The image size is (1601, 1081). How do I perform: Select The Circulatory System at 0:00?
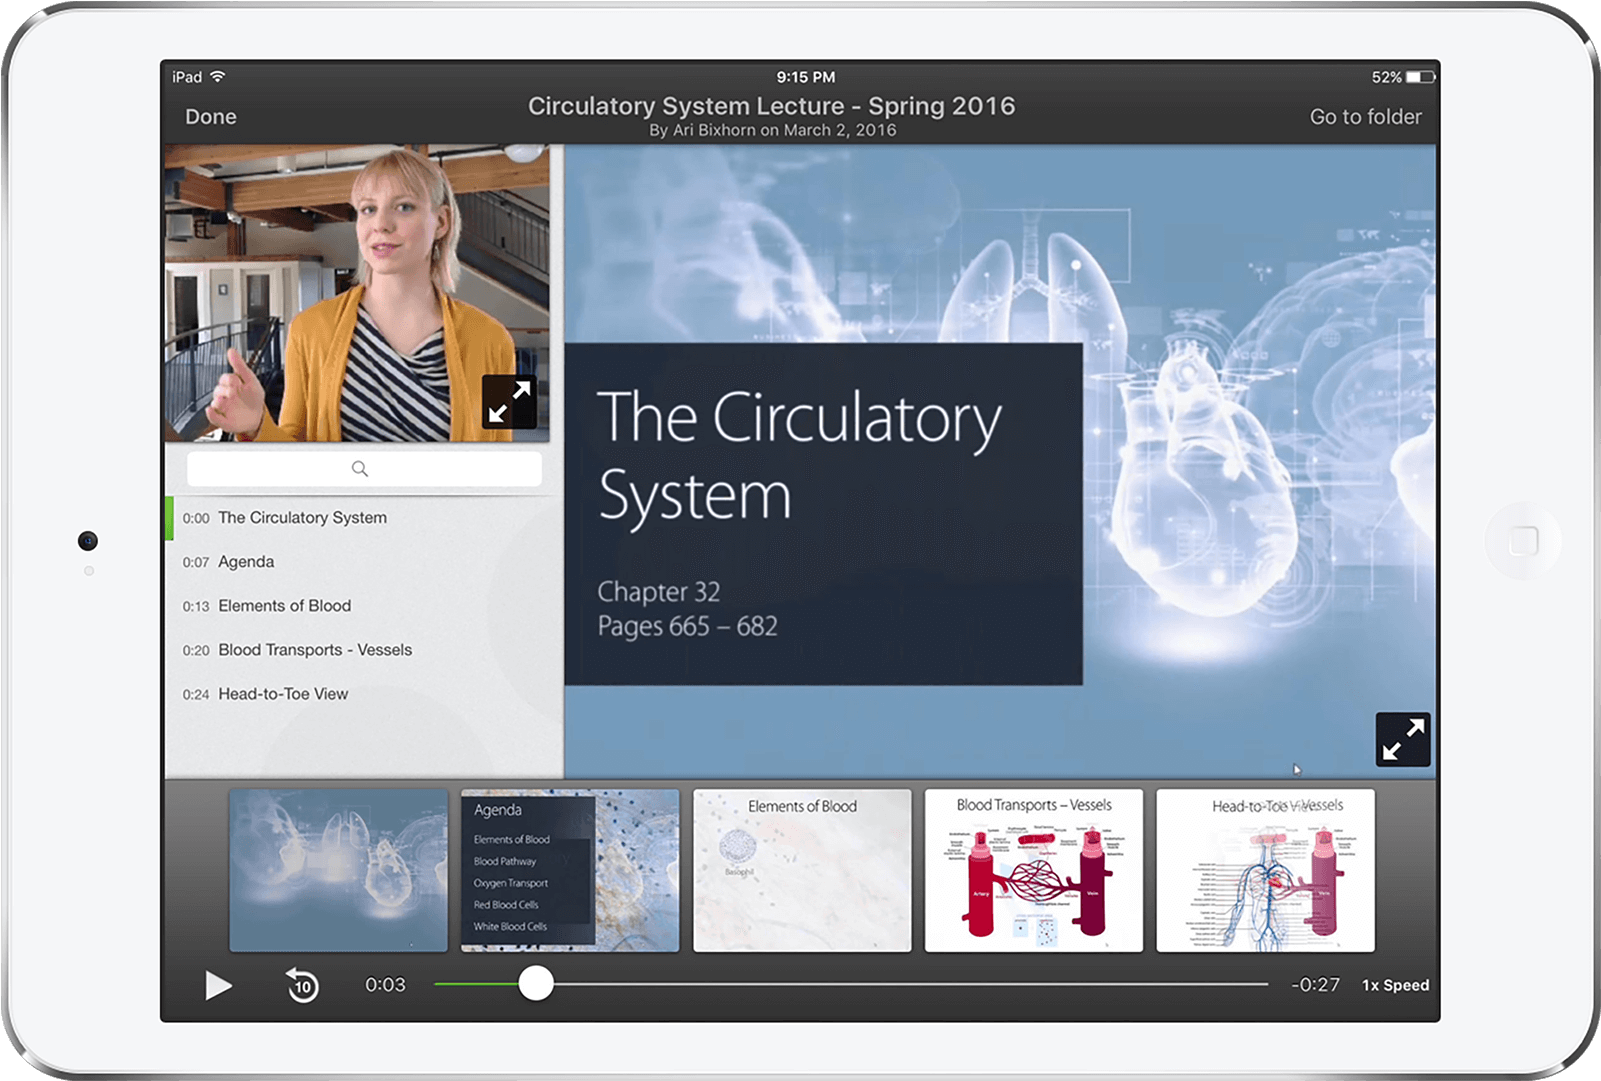pyautogui.click(x=302, y=518)
